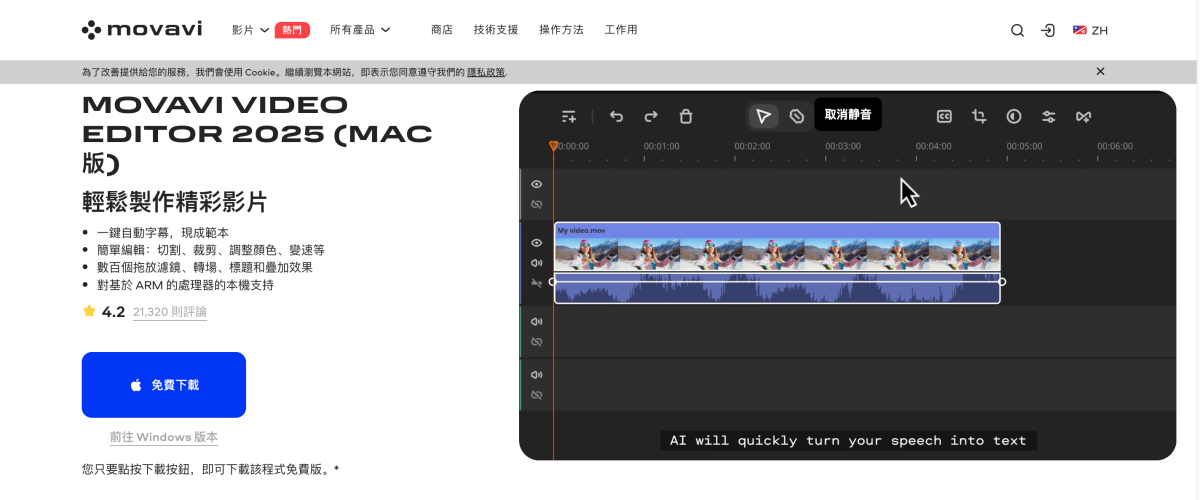Open the 隱私政策 link in cookie banner
This screenshot has height=500, width=1200.
click(x=485, y=72)
